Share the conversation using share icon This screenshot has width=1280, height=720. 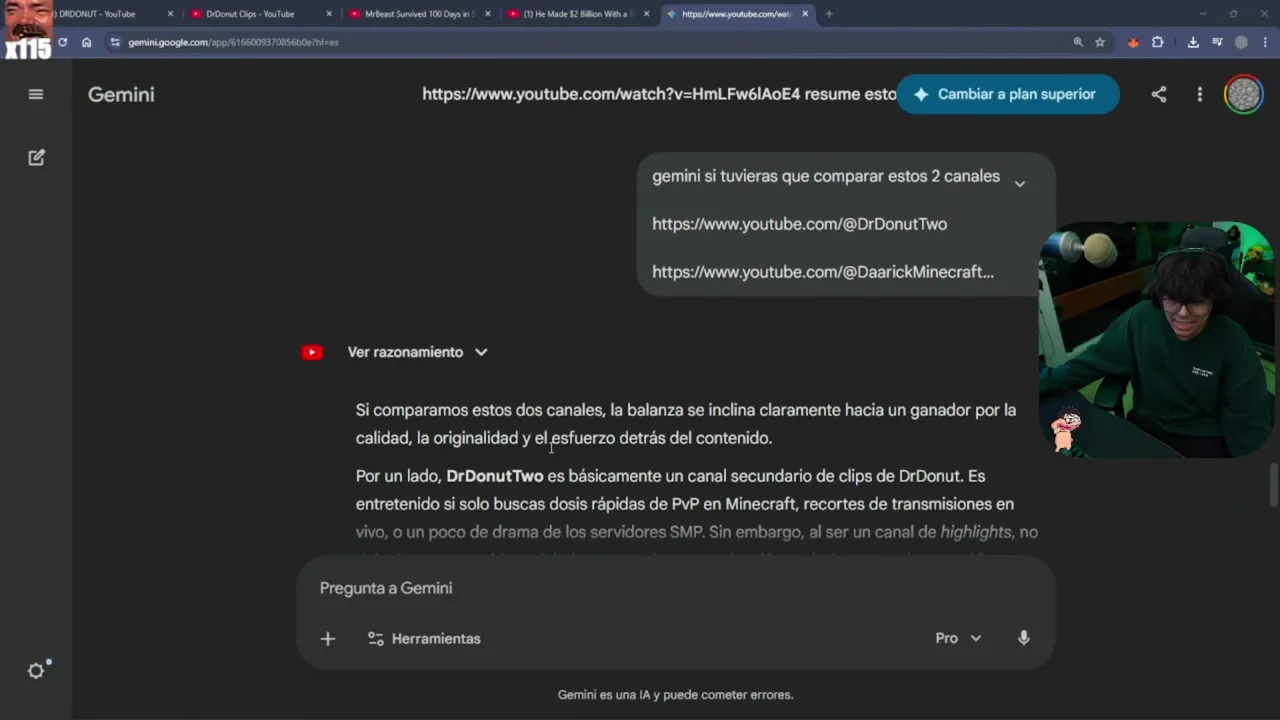1158,94
